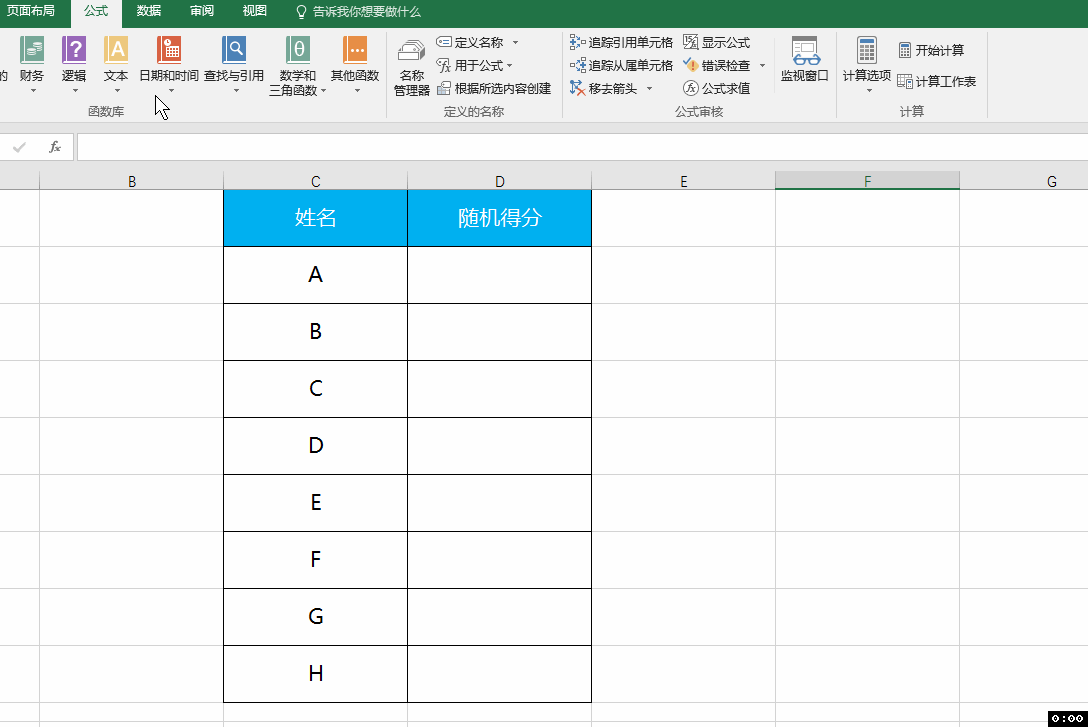Image resolution: width=1088 pixels, height=727 pixels.
Task: Click 错误检查 (Error Checking)
Action: (x=716, y=65)
